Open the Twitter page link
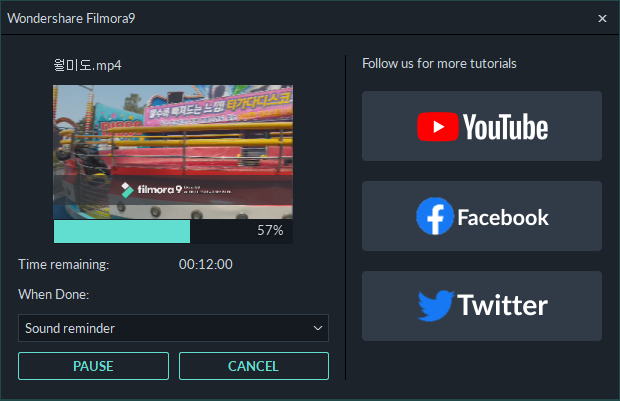Image resolution: width=620 pixels, height=401 pixels. pos(482,306)
